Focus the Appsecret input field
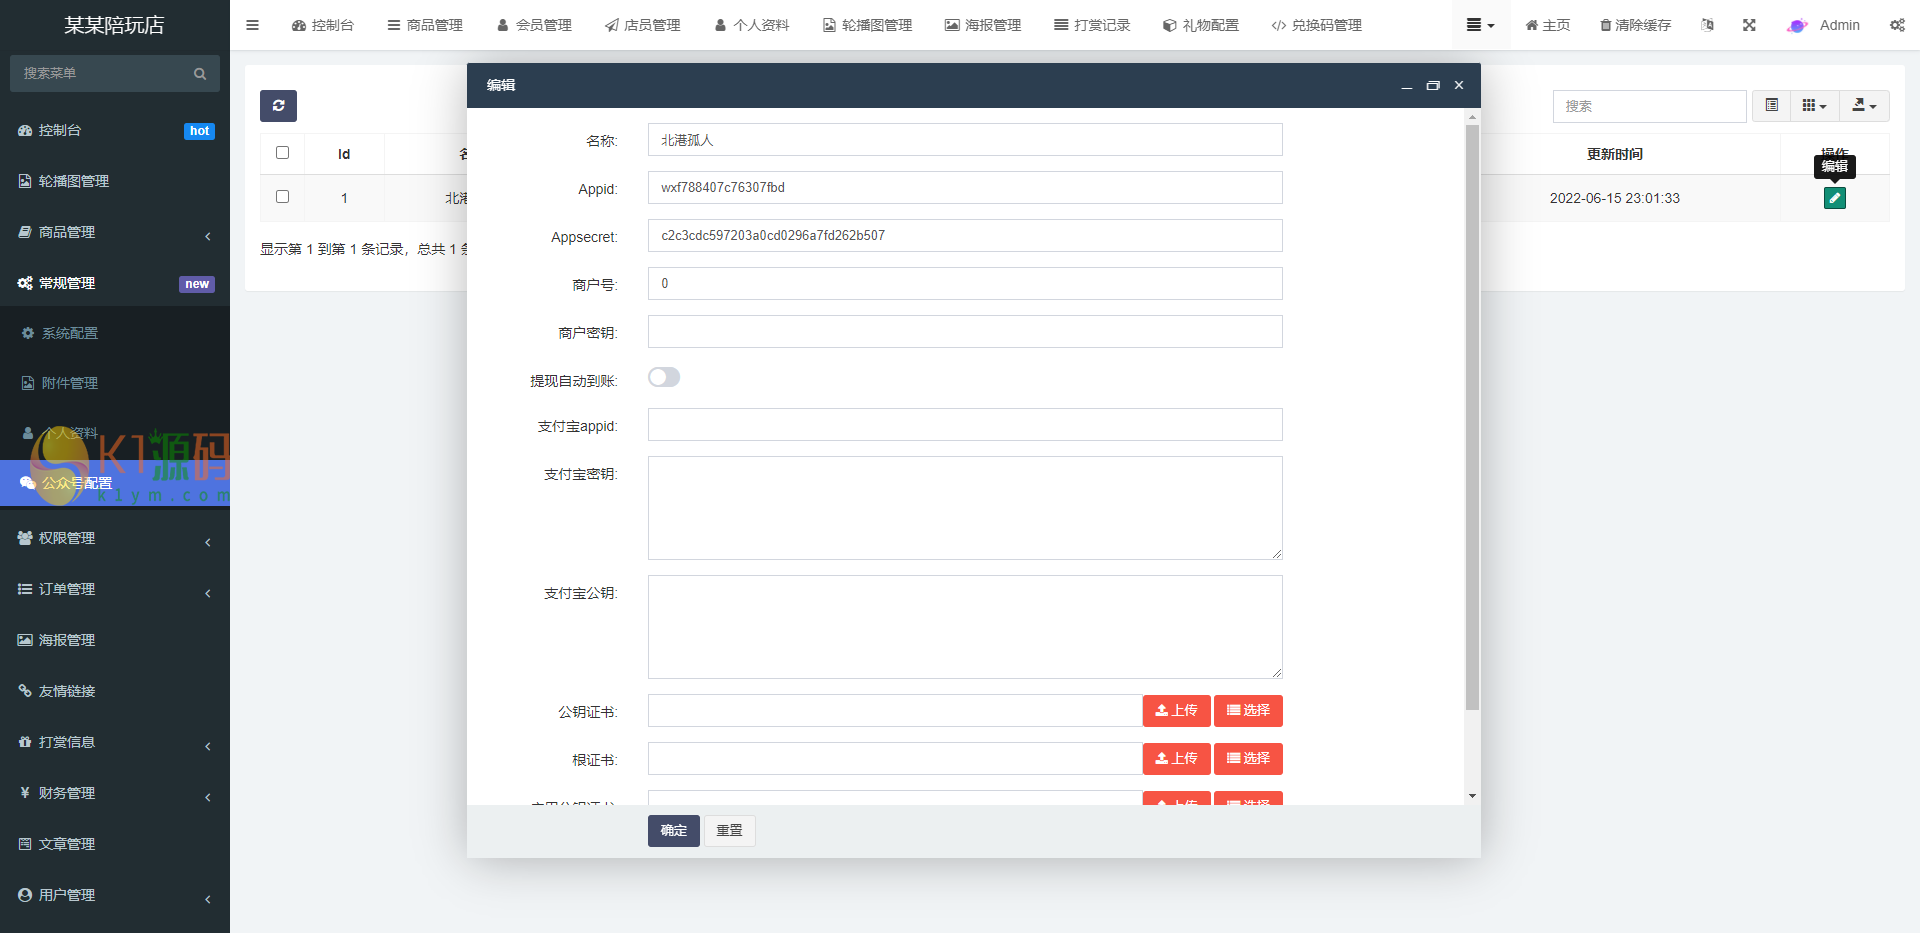Image resolution: width=1920 pixels, height=933 pixels. 965,236
